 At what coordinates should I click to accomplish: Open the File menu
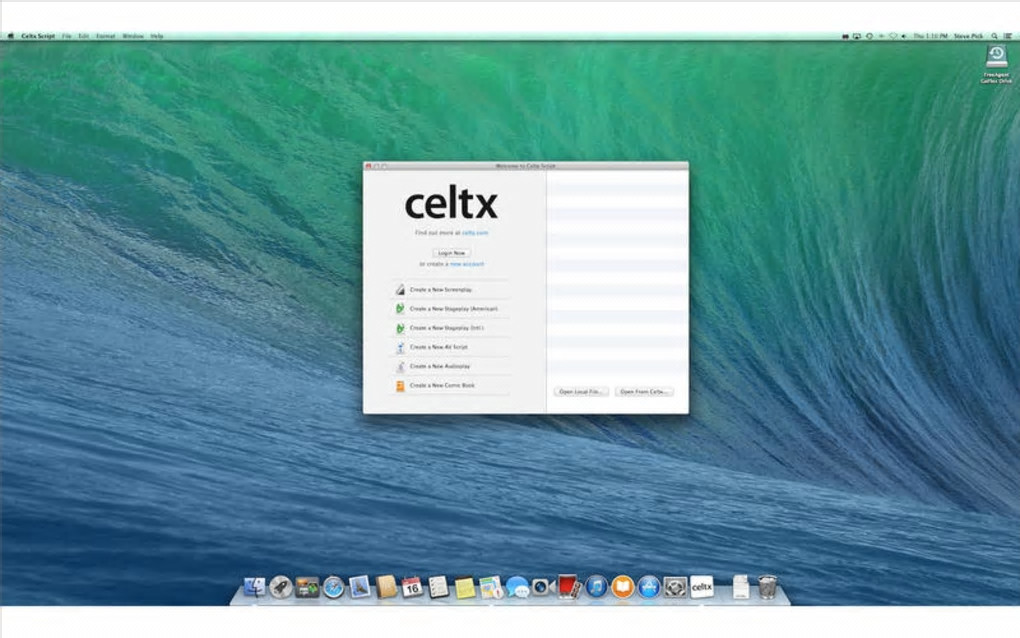point(66,36)
